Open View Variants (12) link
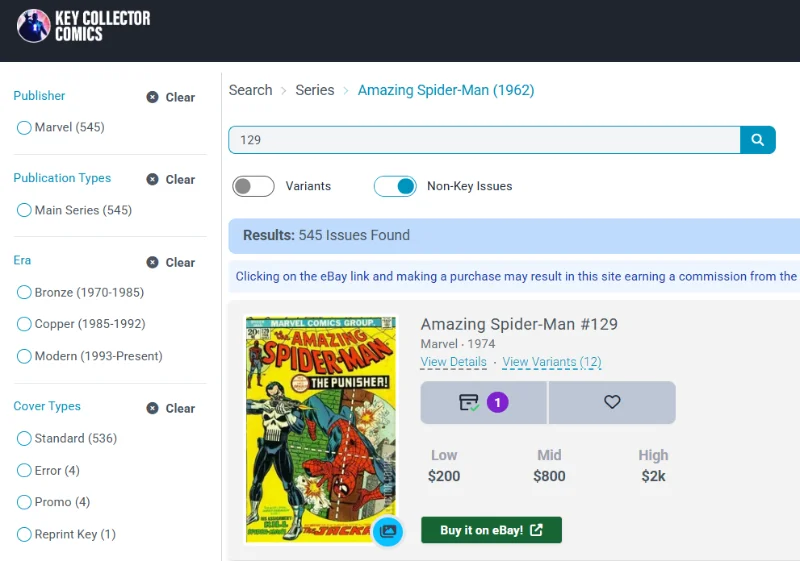 pyautogui.click(x=552, y=362)
